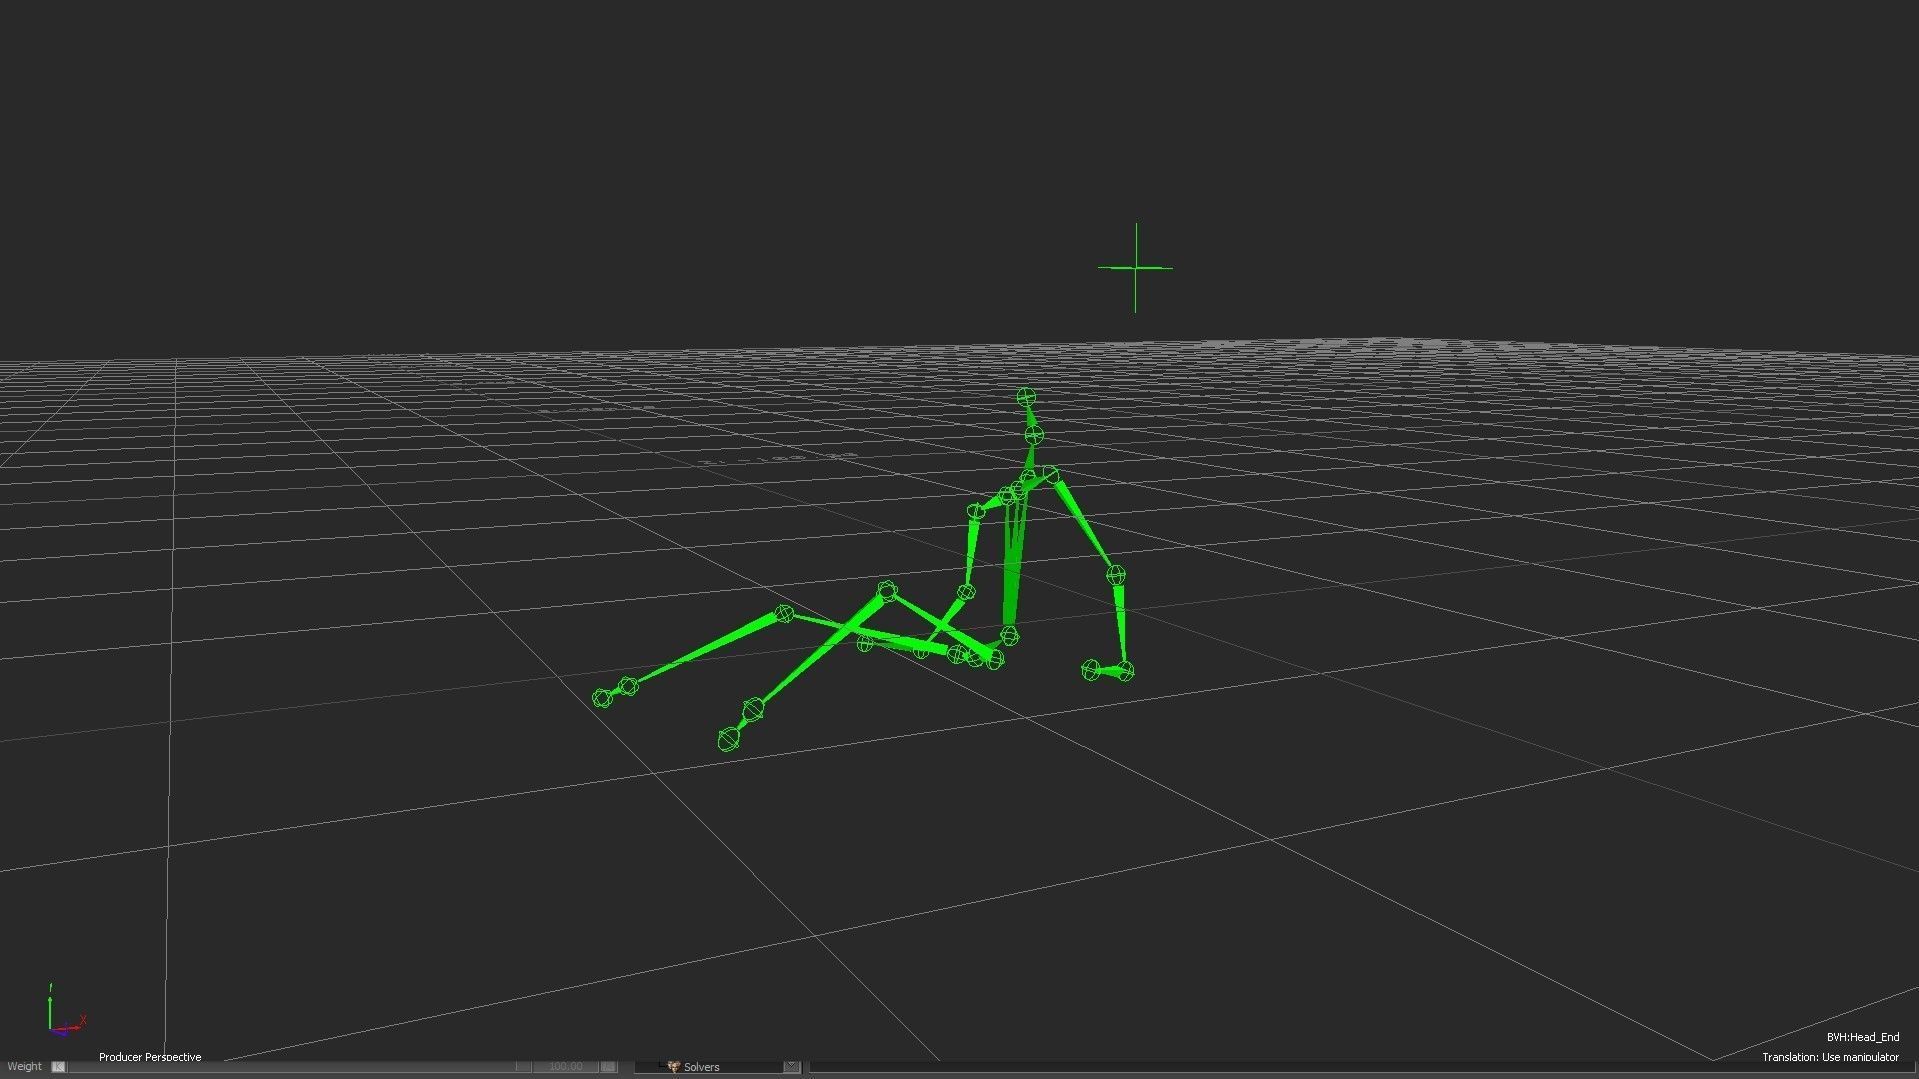1919x1079 pixels.
Task: Select the green crosshair null marker
Action: click(1135, 268)
